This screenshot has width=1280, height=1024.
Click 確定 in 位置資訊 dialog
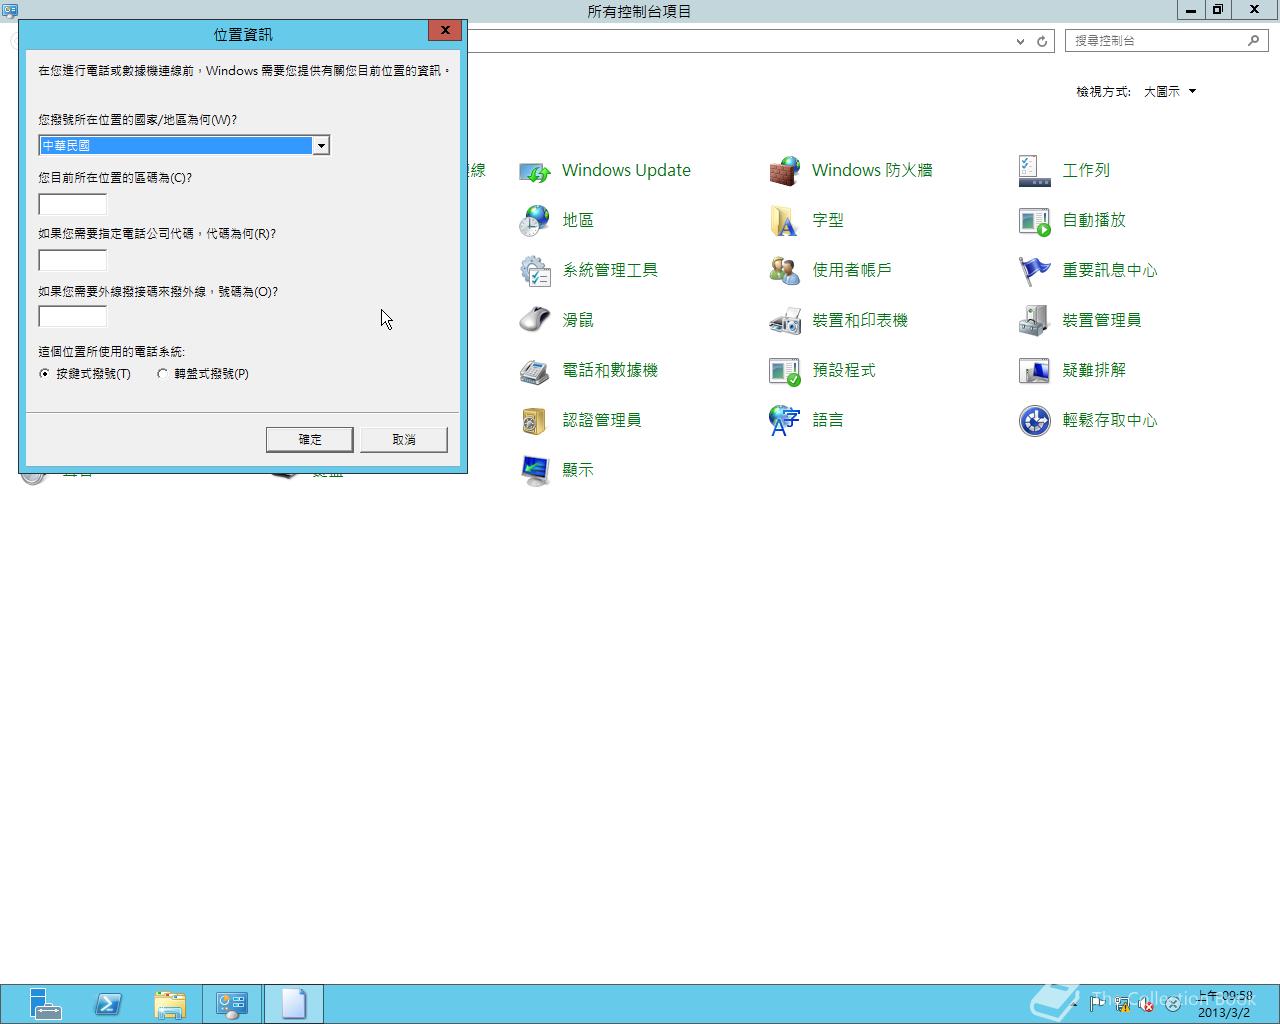(x=310, y=440)
